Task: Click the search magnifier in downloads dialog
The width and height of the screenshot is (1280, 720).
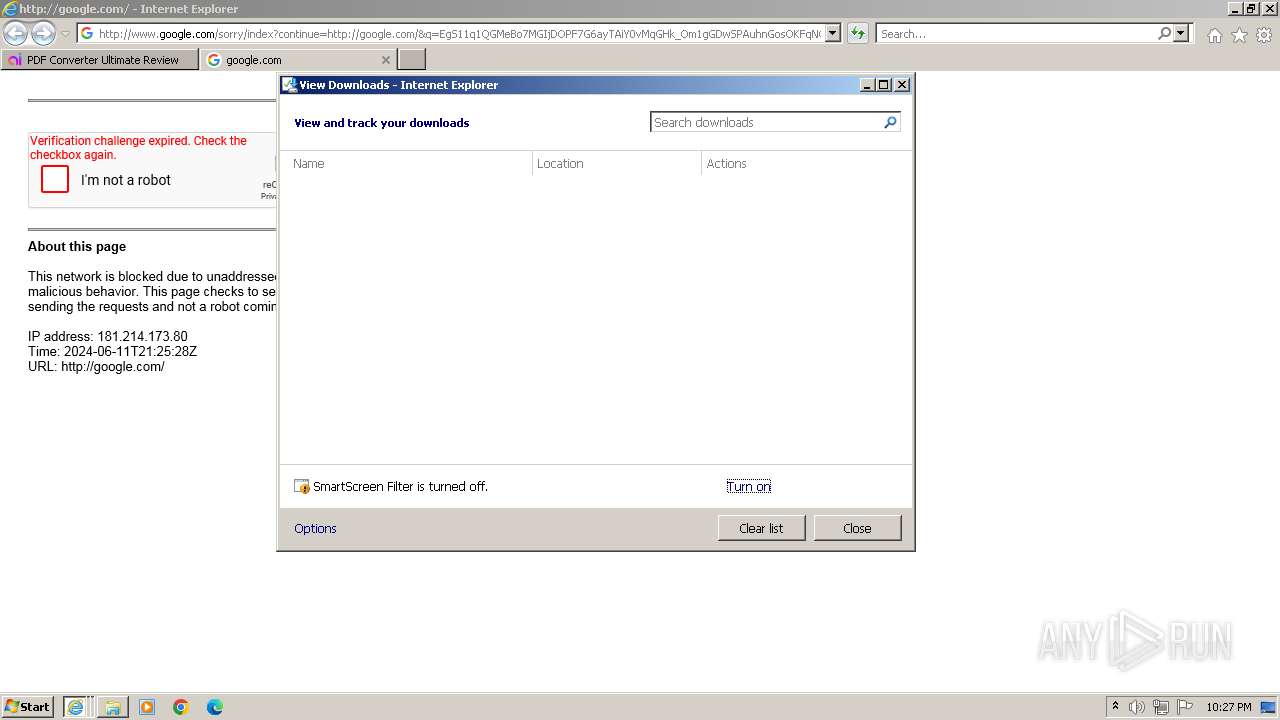Action: (890, 122)
